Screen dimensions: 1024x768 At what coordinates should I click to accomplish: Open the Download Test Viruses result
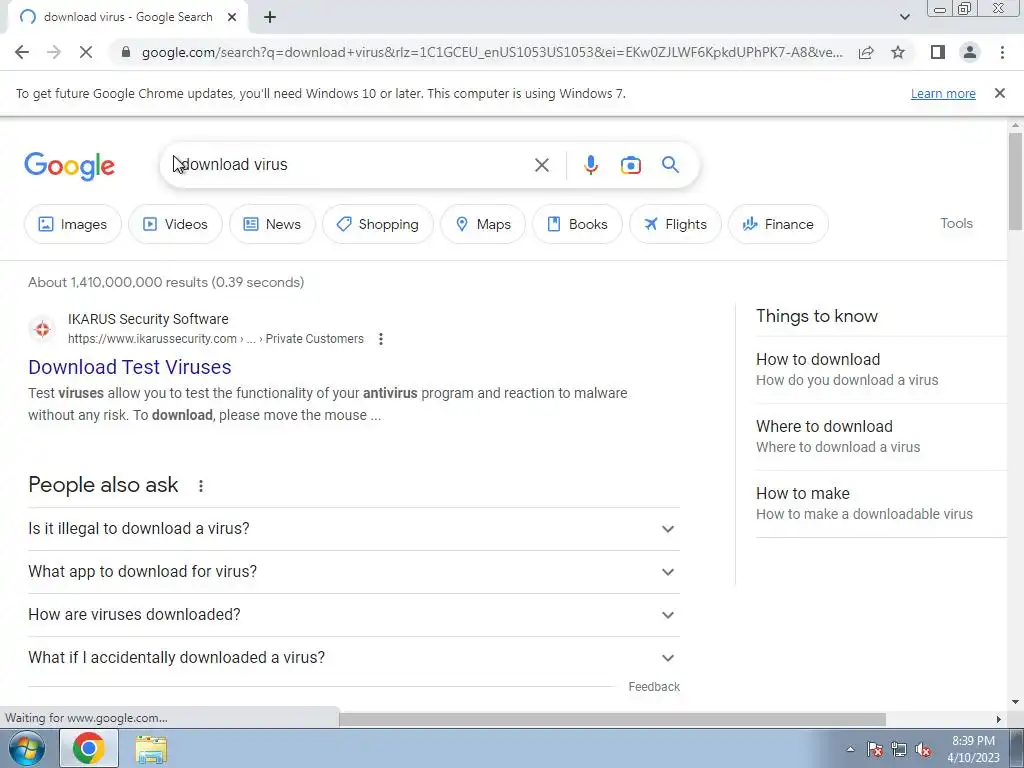pos(129,367)
